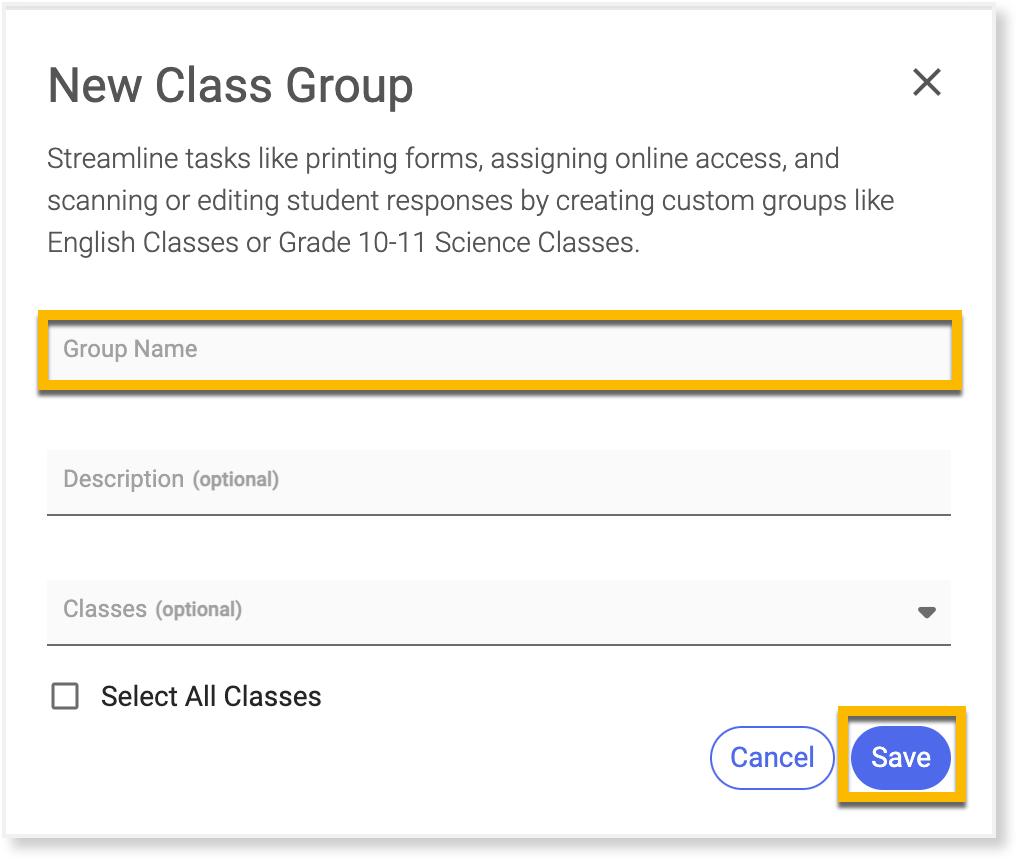1018x860 pixels.
Task: Focus the Description optional field
Action: (498, 480)
